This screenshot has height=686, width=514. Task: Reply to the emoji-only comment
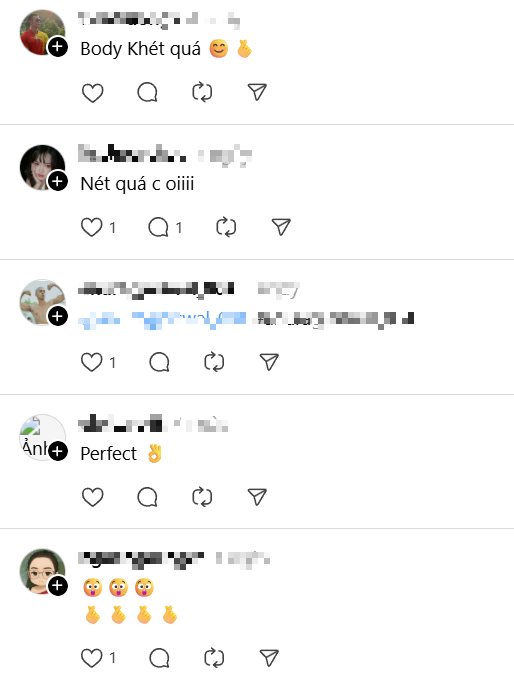(x=159, y=658)
